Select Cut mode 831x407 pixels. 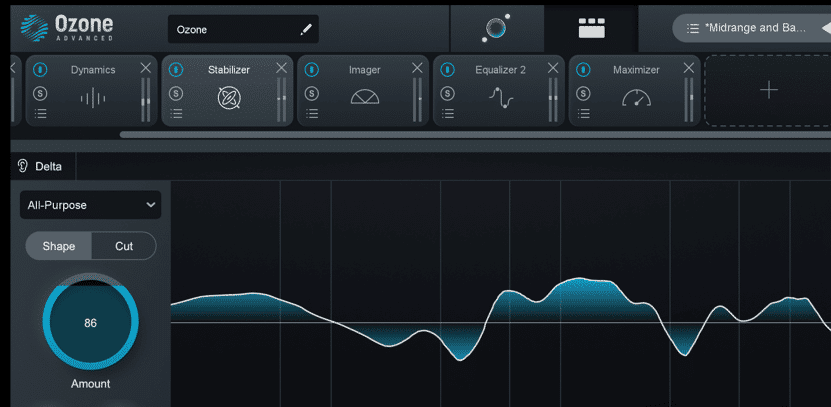coord(124,246)
